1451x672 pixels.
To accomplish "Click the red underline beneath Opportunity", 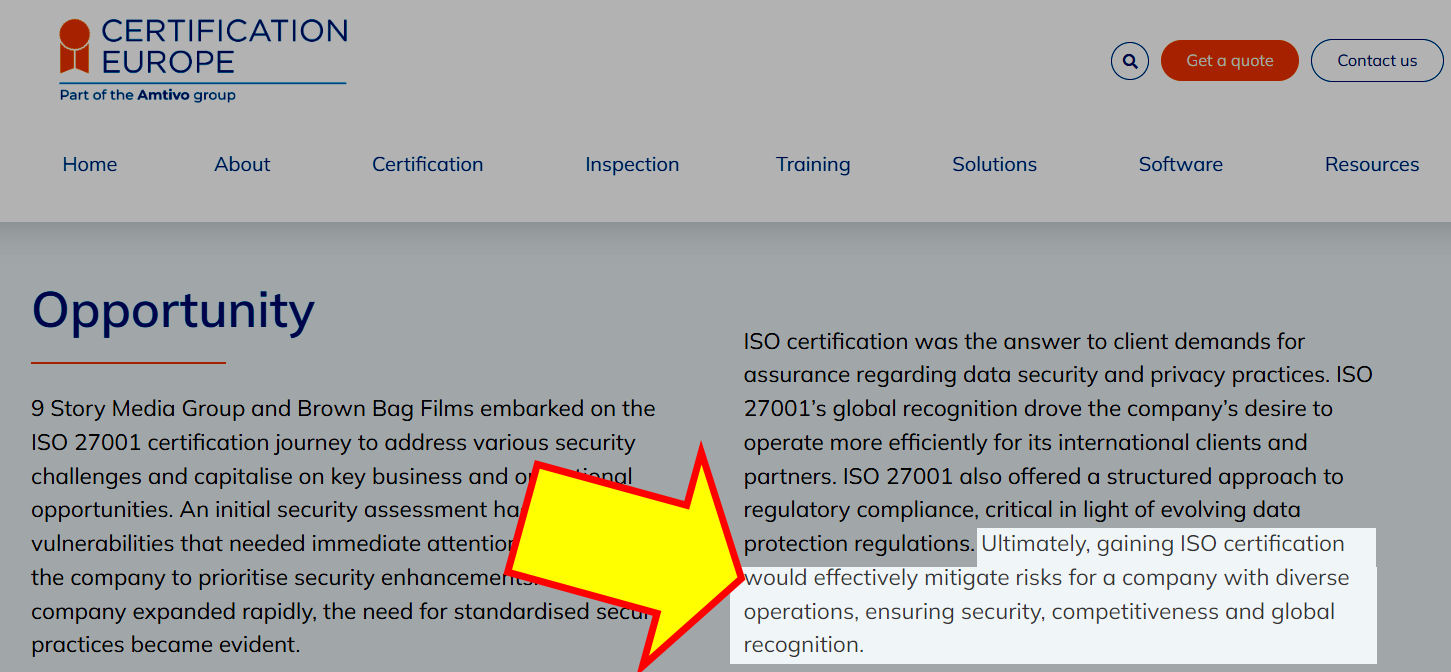I will click(x=128, y=362).
